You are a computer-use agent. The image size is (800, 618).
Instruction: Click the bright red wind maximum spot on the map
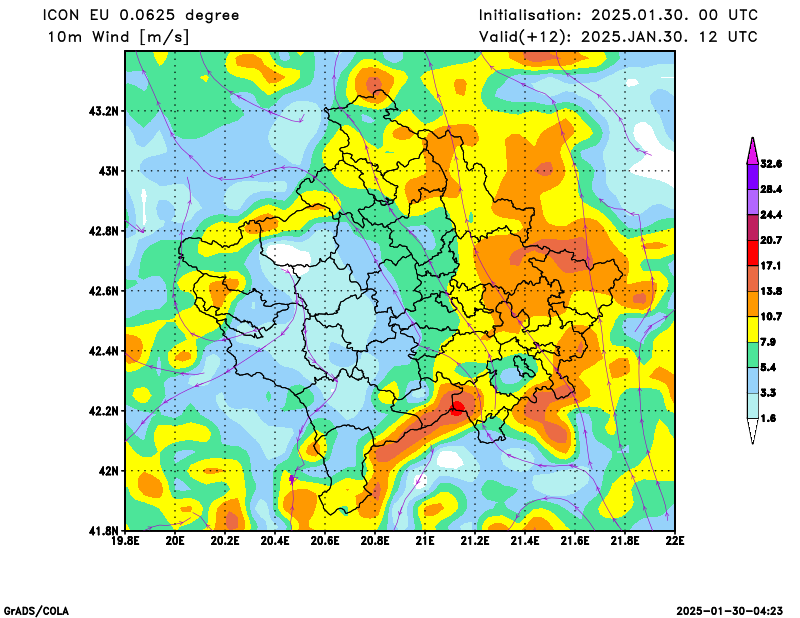(457, 408)
